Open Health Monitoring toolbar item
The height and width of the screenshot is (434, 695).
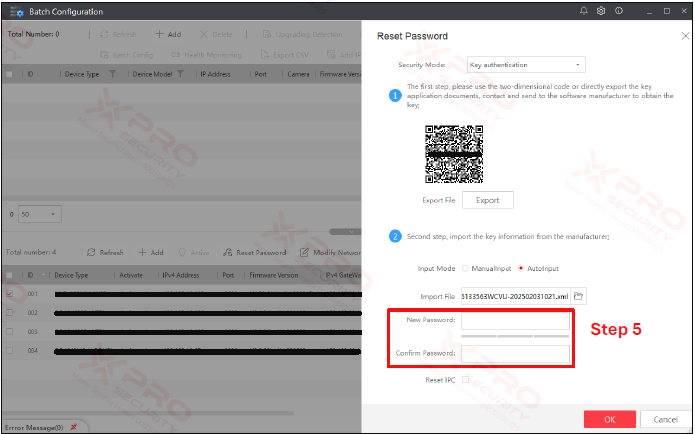point(207,55)
